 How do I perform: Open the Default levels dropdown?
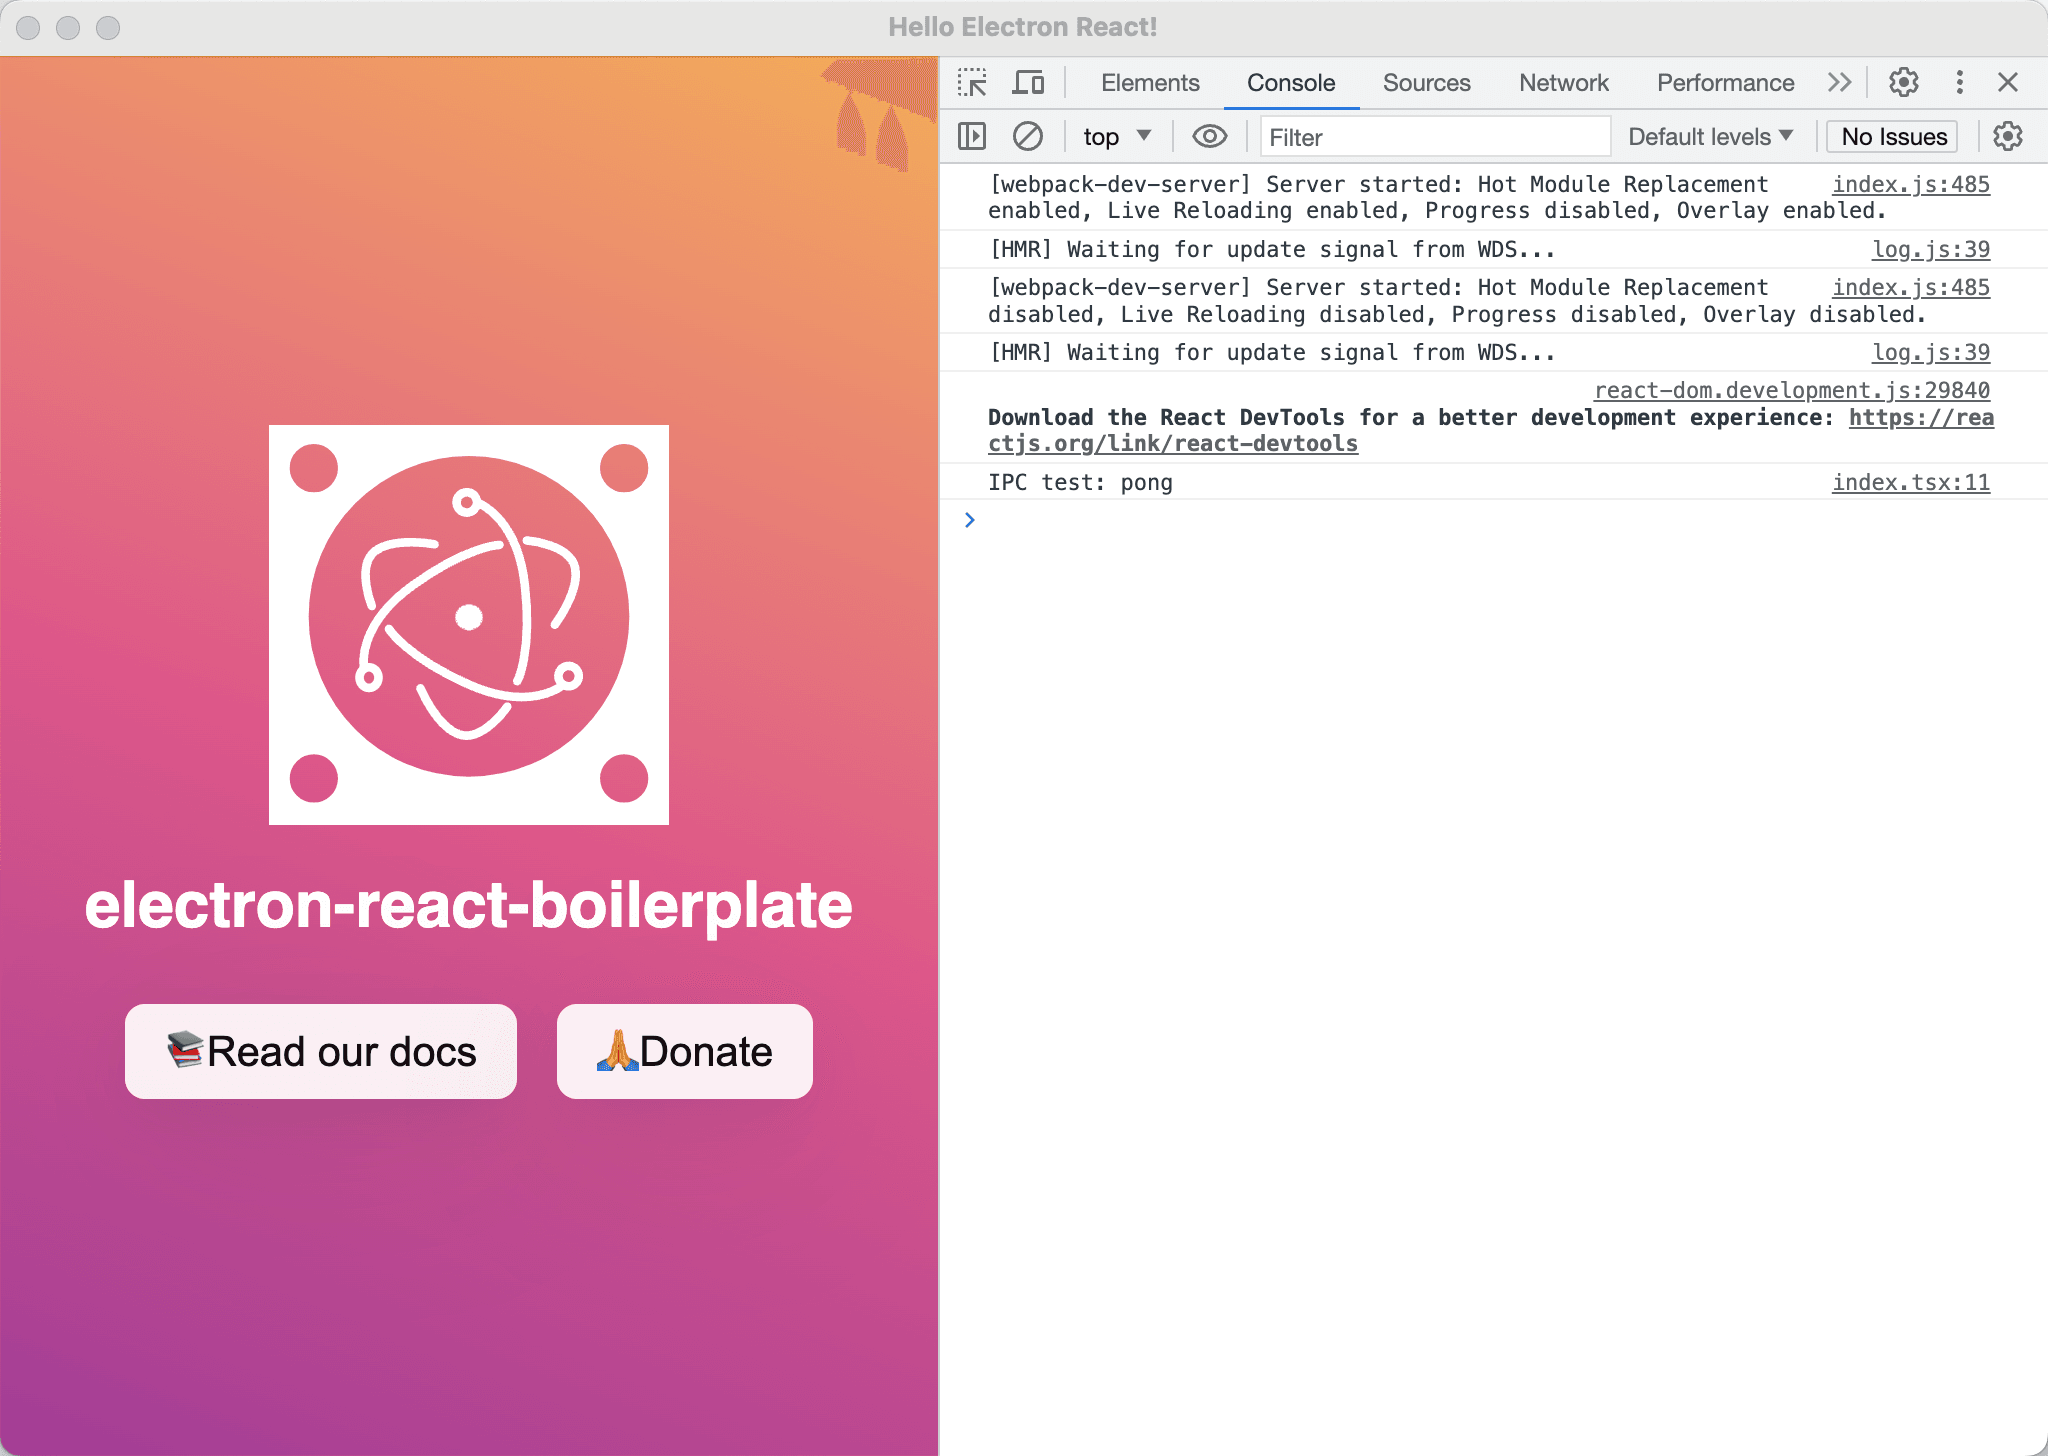[1709, 136]
